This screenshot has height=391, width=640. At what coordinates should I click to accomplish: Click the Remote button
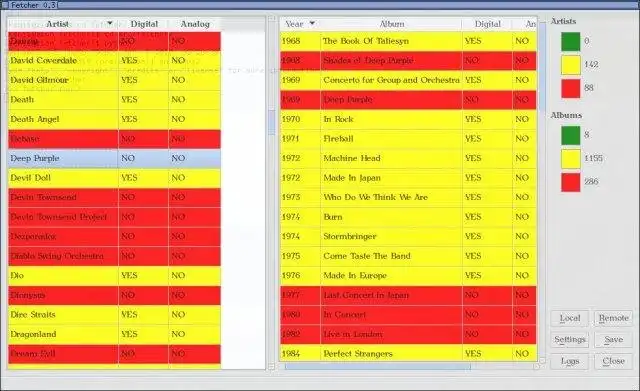pos(613,318)
